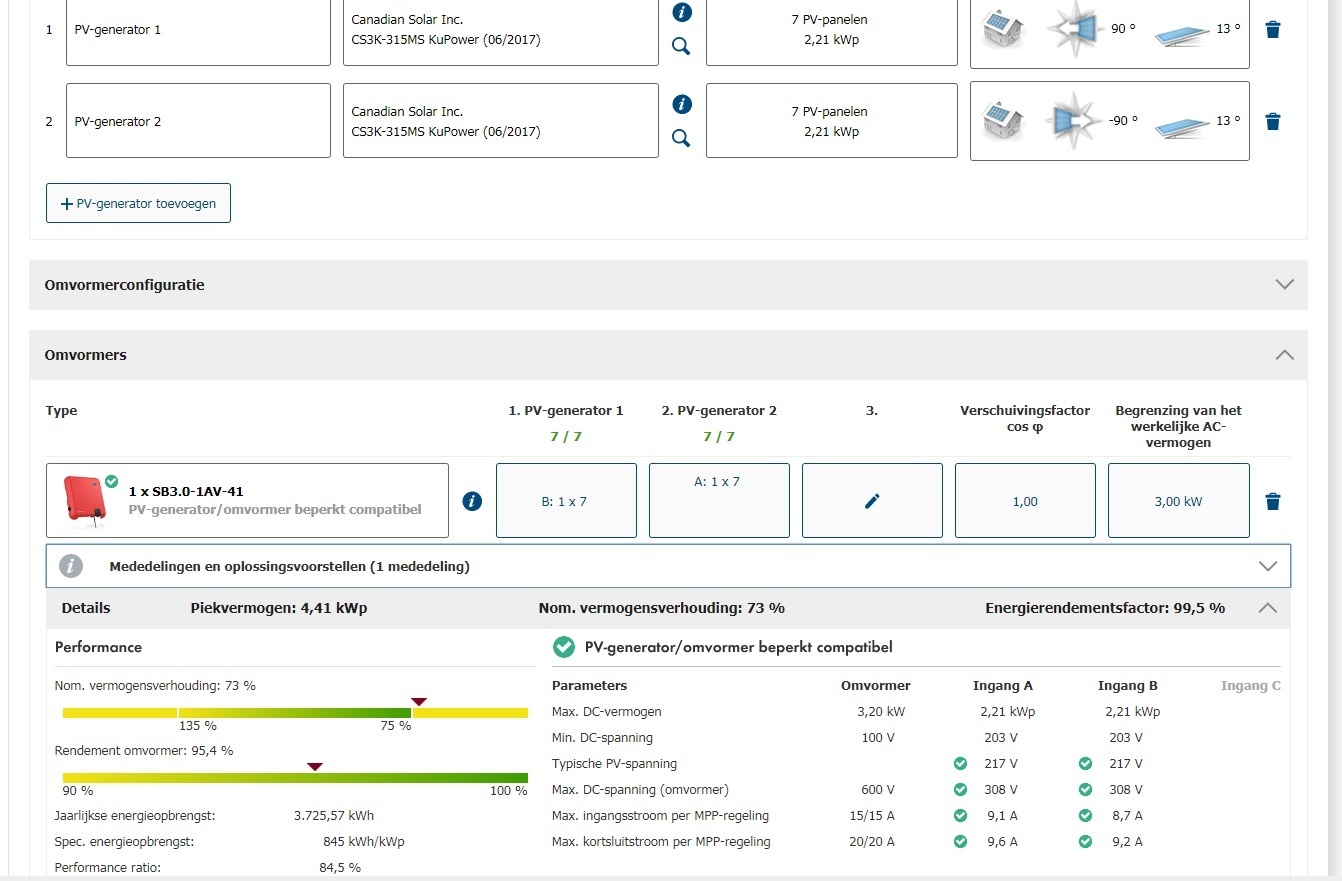Click info icon for PV-generator 2 module
Viewport: 1342px width, 881px height.
click(682, 104)
